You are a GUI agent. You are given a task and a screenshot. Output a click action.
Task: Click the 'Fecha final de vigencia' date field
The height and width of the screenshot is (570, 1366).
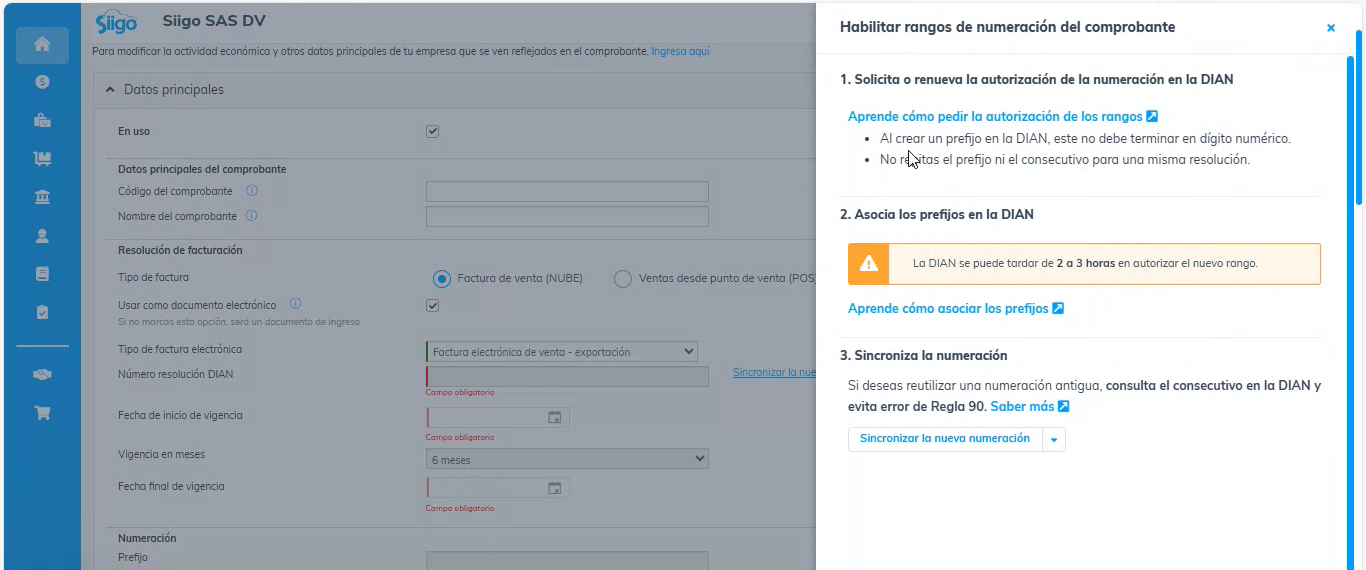[498, 488]
